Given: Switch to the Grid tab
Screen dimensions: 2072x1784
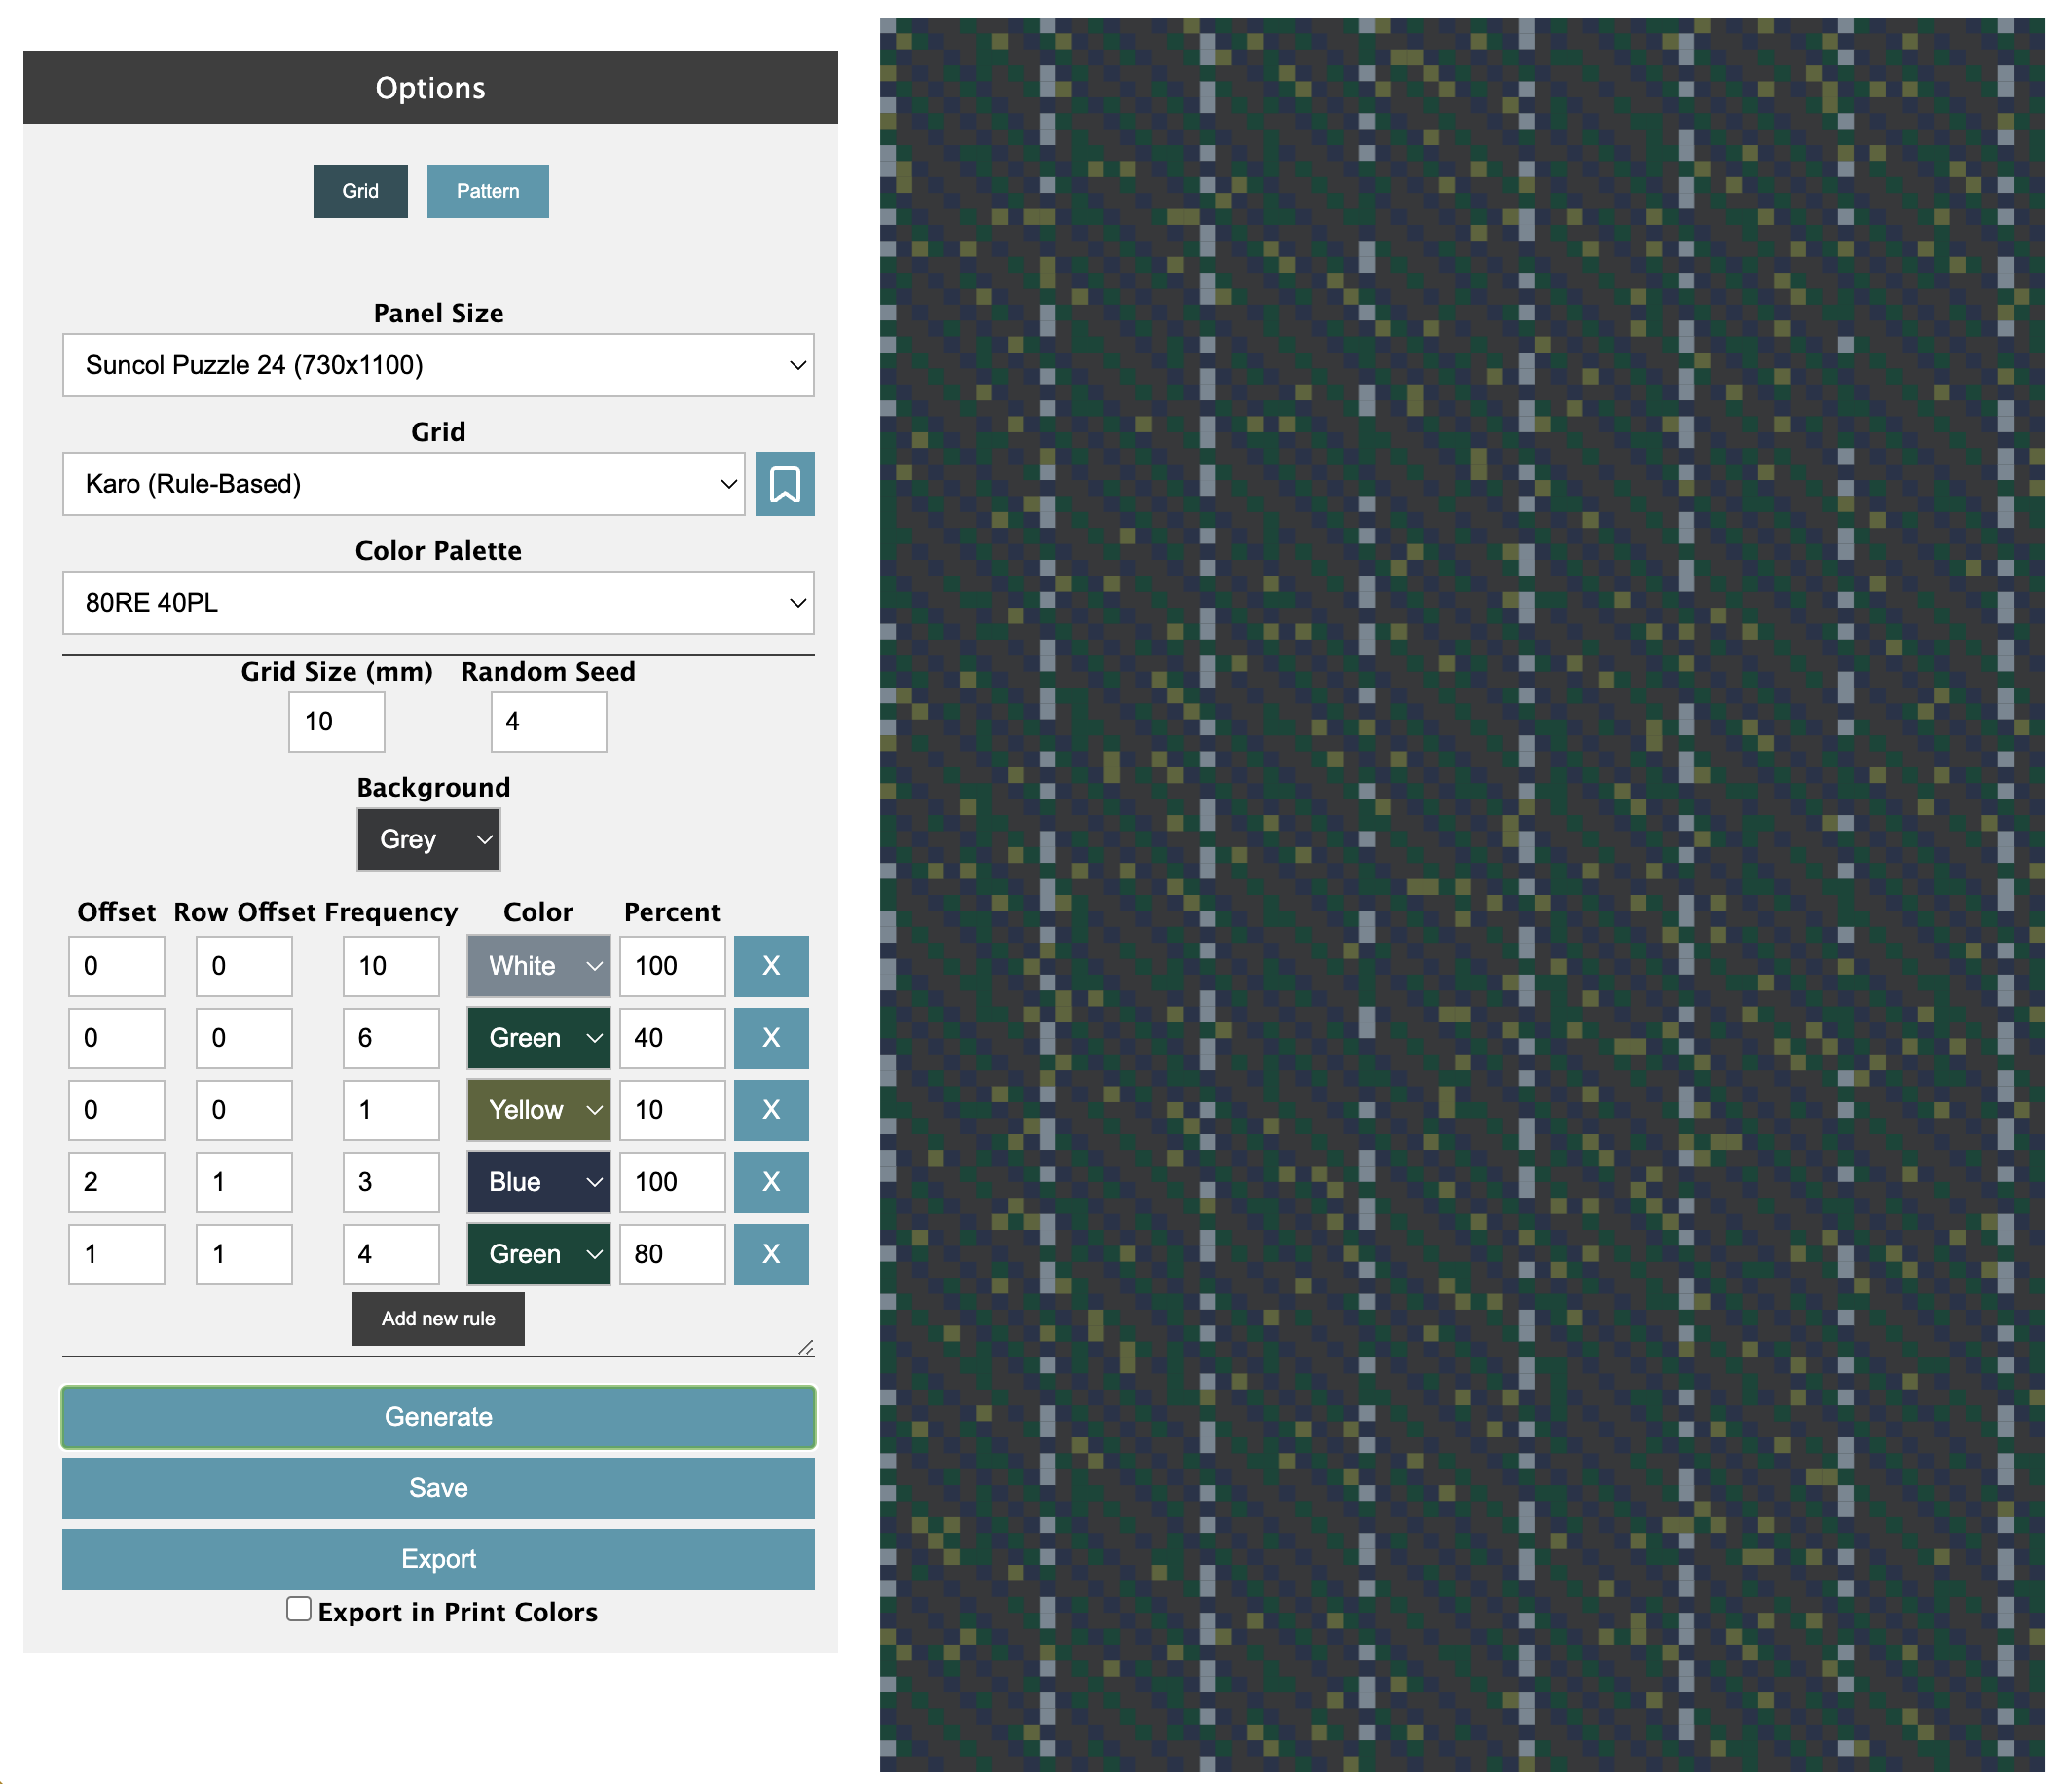Looking at the screenshot, I should 360,191.
